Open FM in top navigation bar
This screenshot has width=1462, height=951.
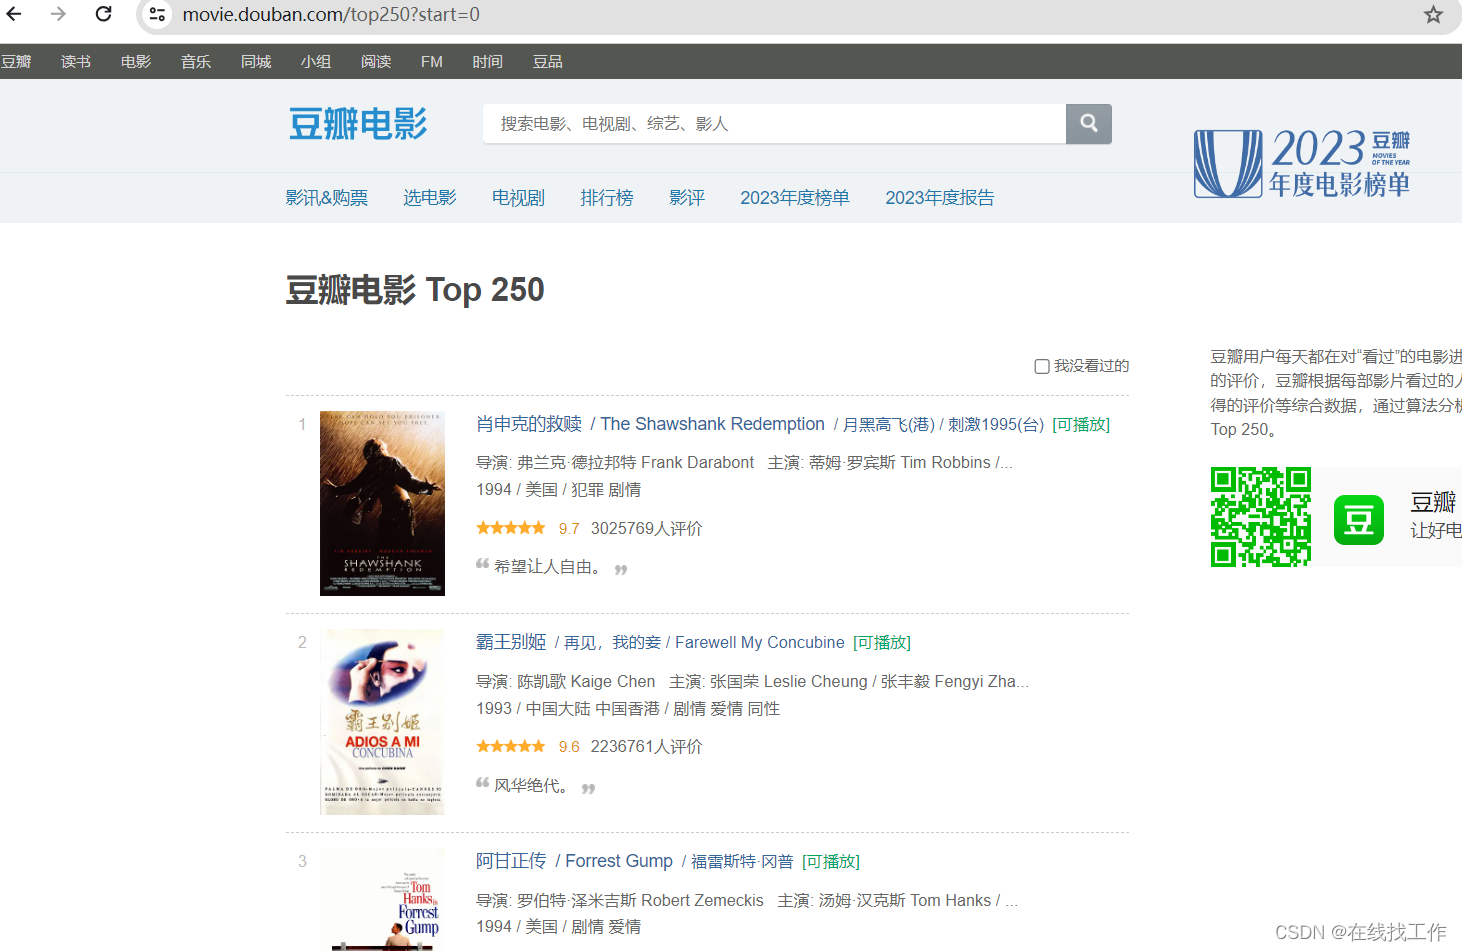coord(432,62)
